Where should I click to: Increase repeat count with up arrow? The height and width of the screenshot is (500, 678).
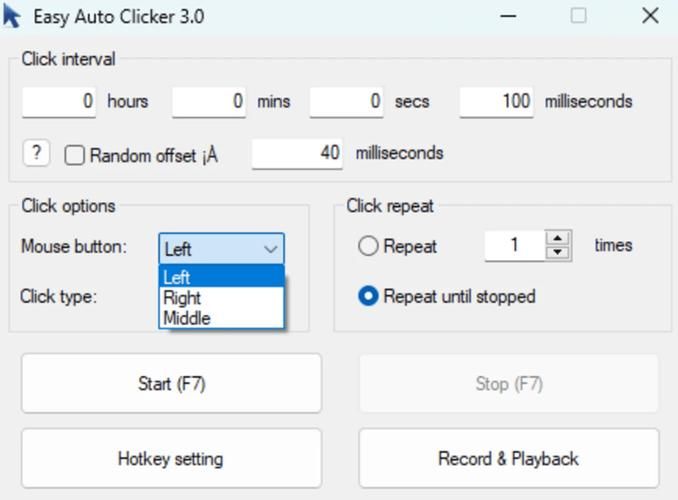tap(558, 238)
